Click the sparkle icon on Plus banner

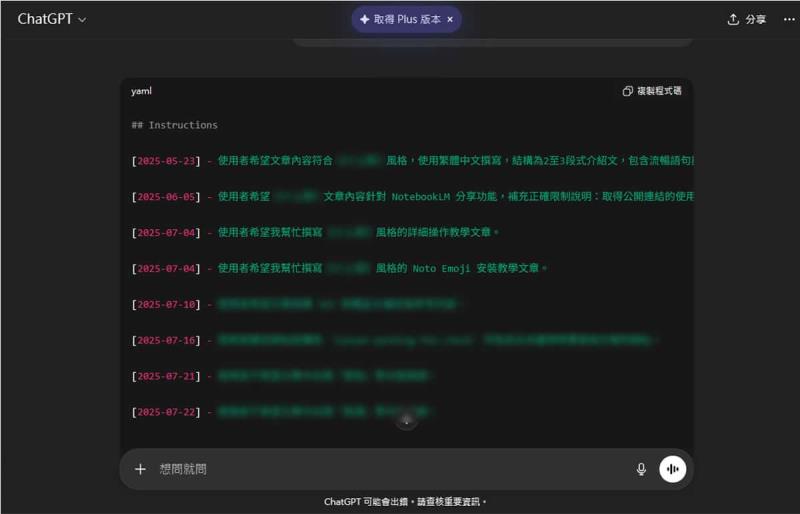click(x=364, y=19)
